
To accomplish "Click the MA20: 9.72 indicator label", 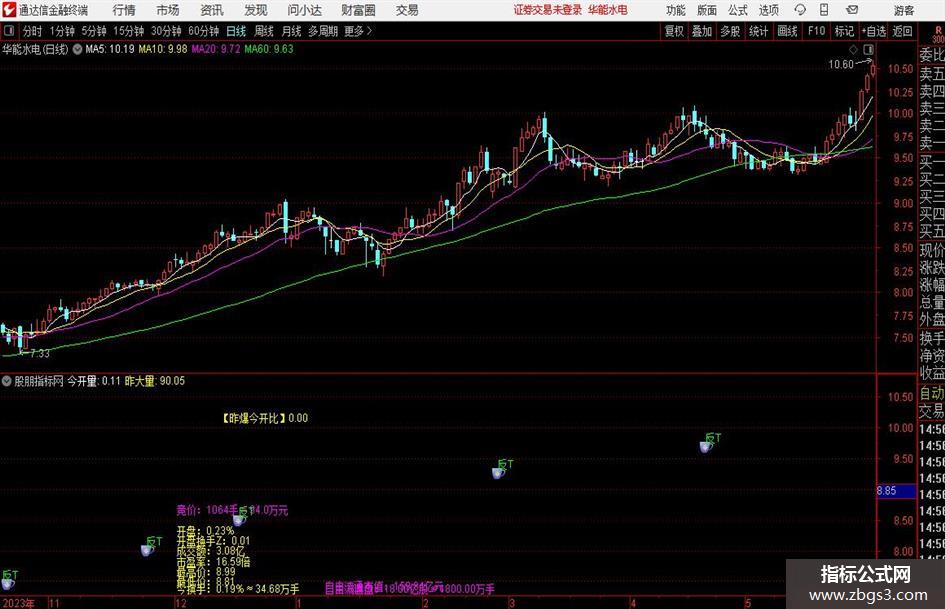I will point(216,49).
